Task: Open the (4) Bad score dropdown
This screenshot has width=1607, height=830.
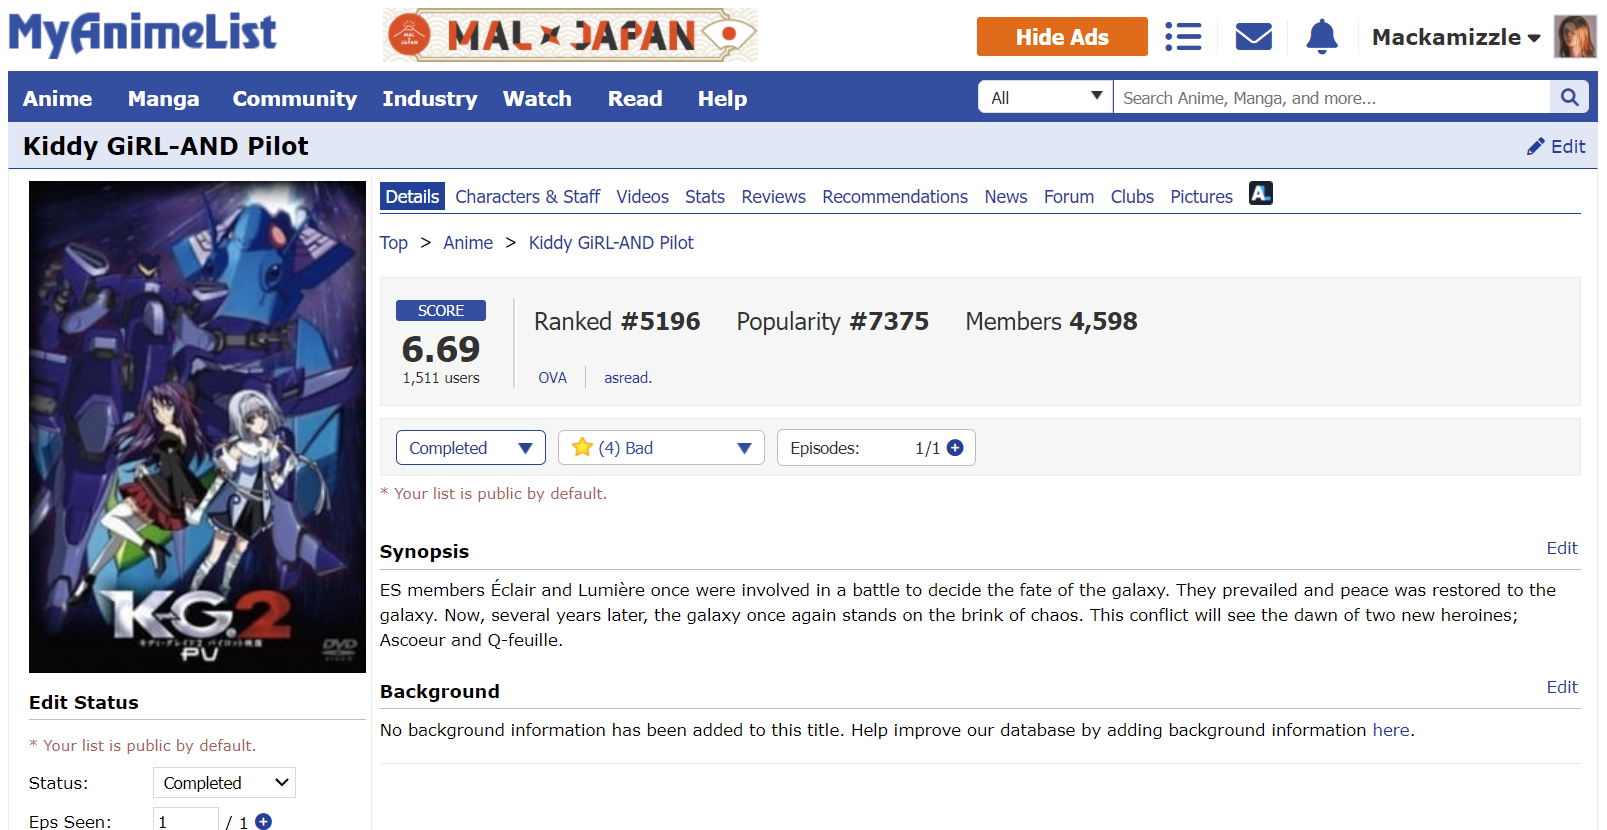Action: coord(661,448)
